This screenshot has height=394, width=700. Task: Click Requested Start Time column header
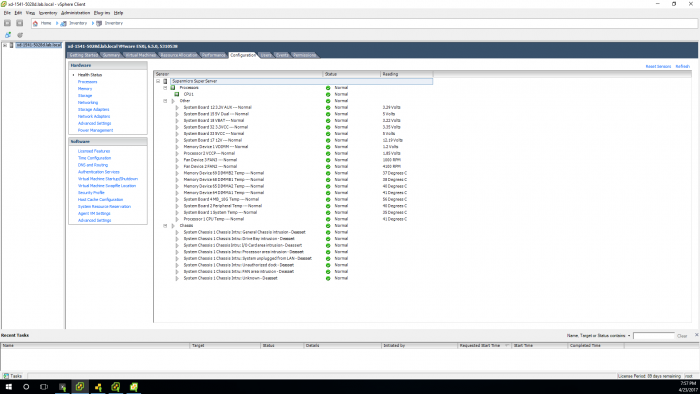[484, 346]
